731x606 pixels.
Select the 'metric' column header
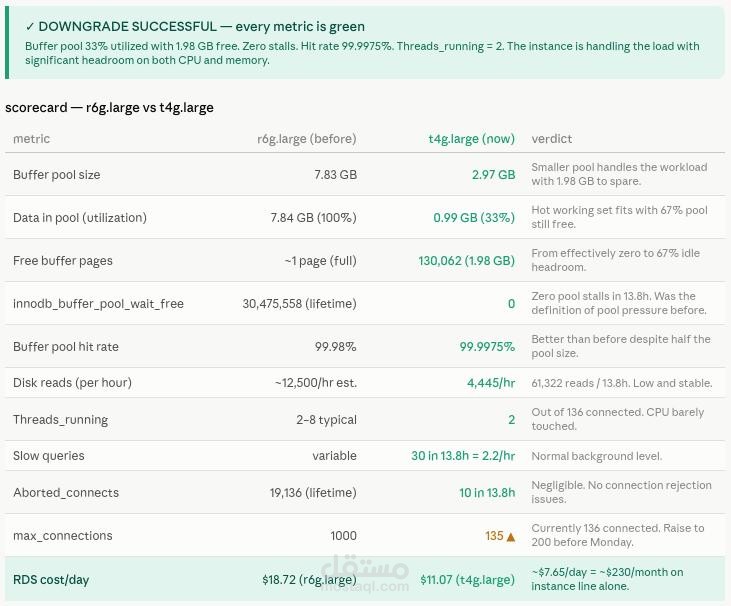(x=31, y=138)
